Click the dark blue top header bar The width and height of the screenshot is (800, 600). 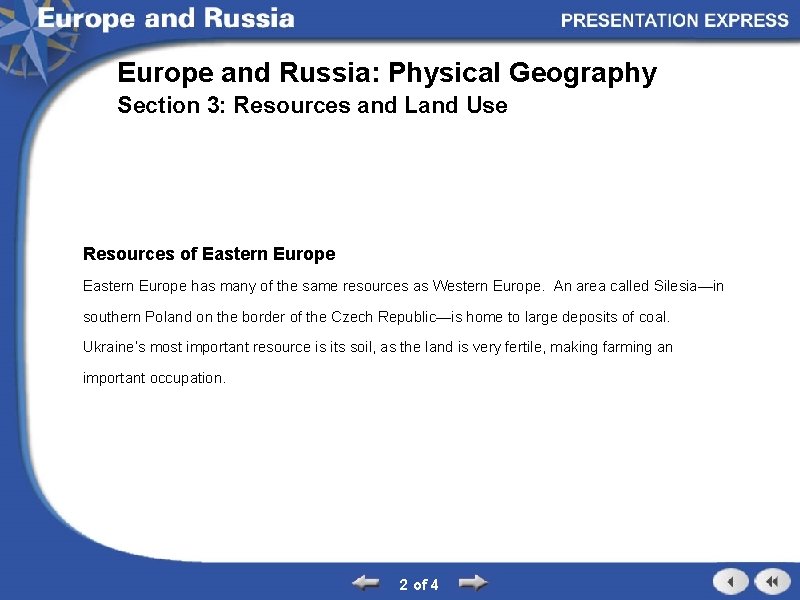click(400, 18)
